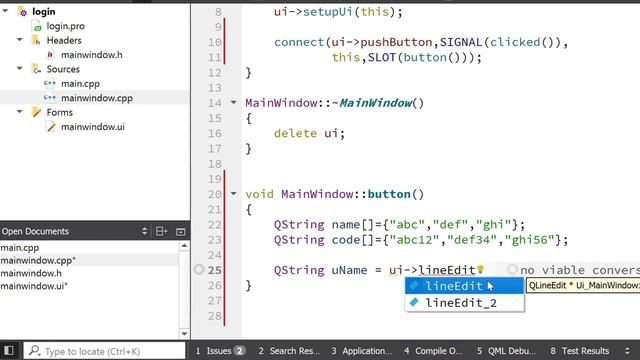Screen dimensions: 640x360
Task: Click the lineEdit_2 diamond member icon
Action: point(414,302)
